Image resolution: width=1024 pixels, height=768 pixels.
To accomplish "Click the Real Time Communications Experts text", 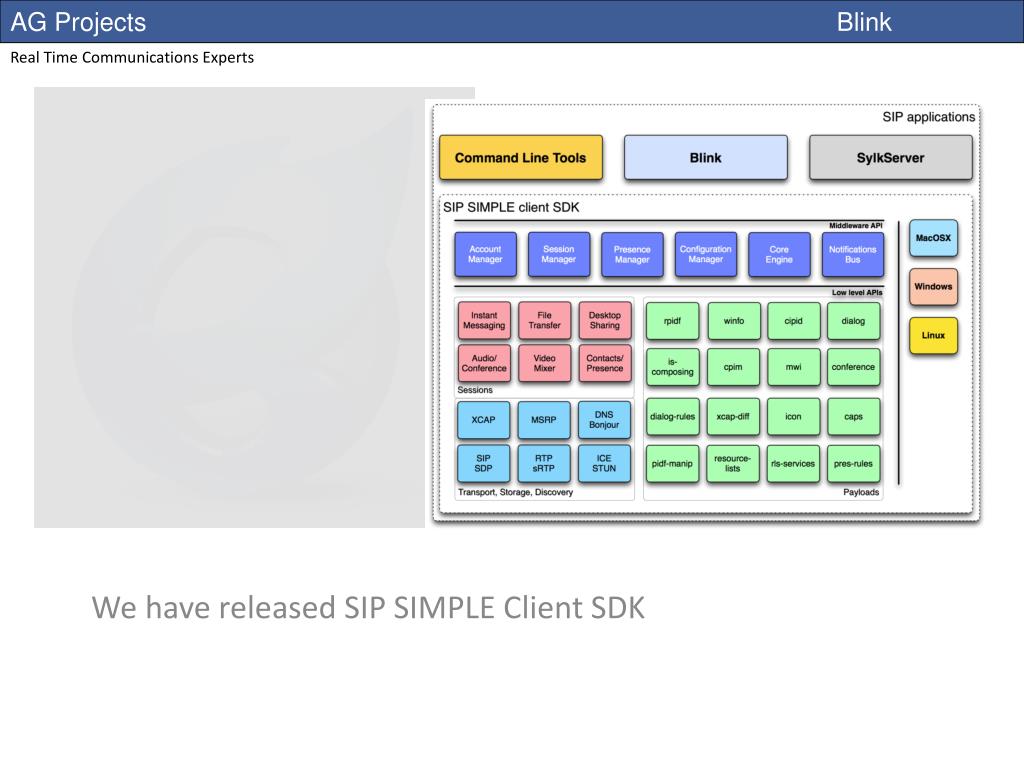I will [132, 57].
